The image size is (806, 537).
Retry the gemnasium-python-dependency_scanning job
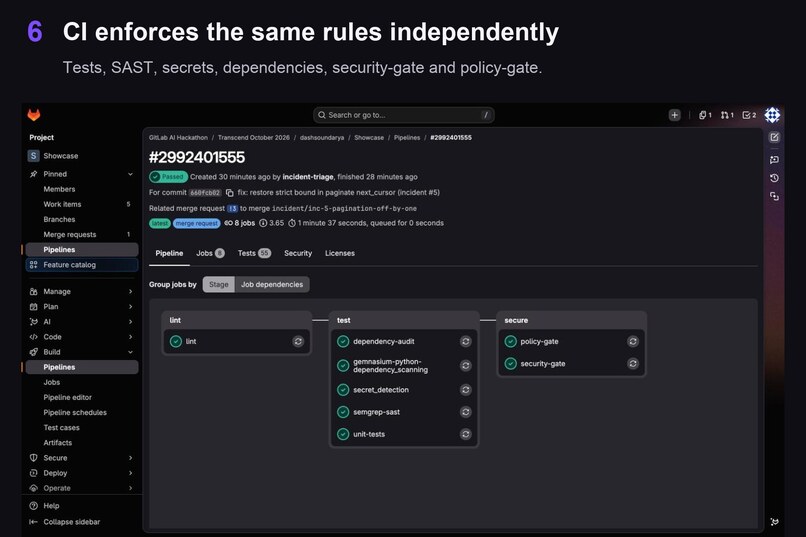pos(466,365)
